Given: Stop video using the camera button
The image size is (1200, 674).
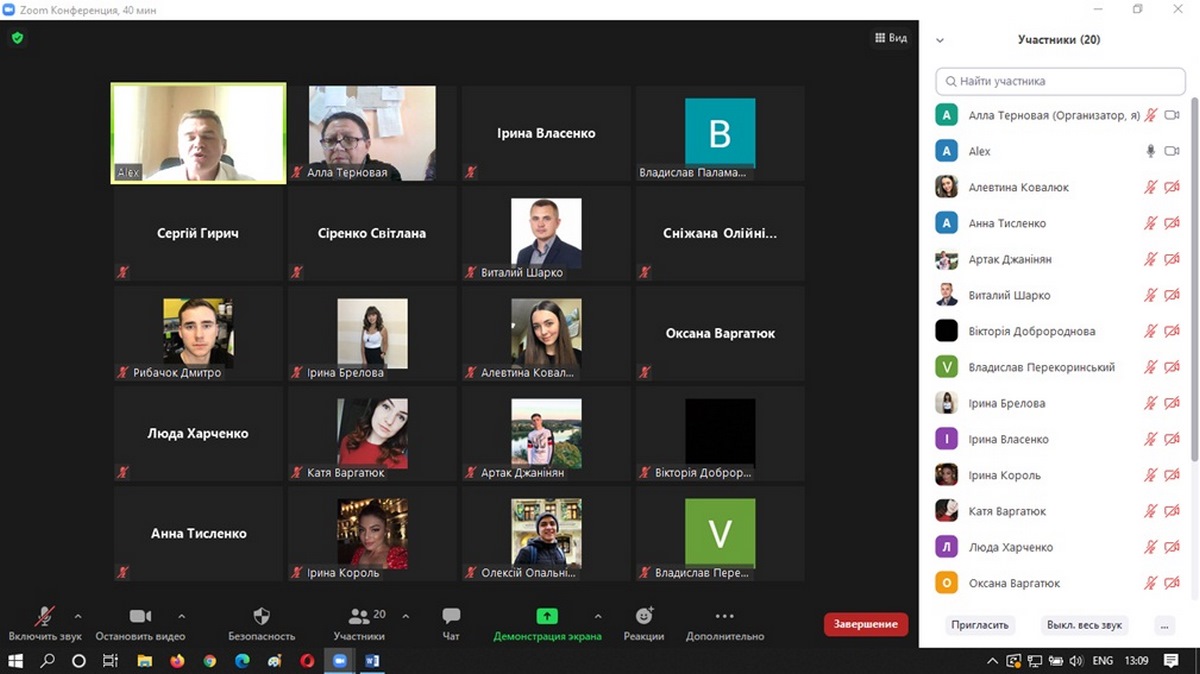Looking at the screenshot, I should (140, 616).
